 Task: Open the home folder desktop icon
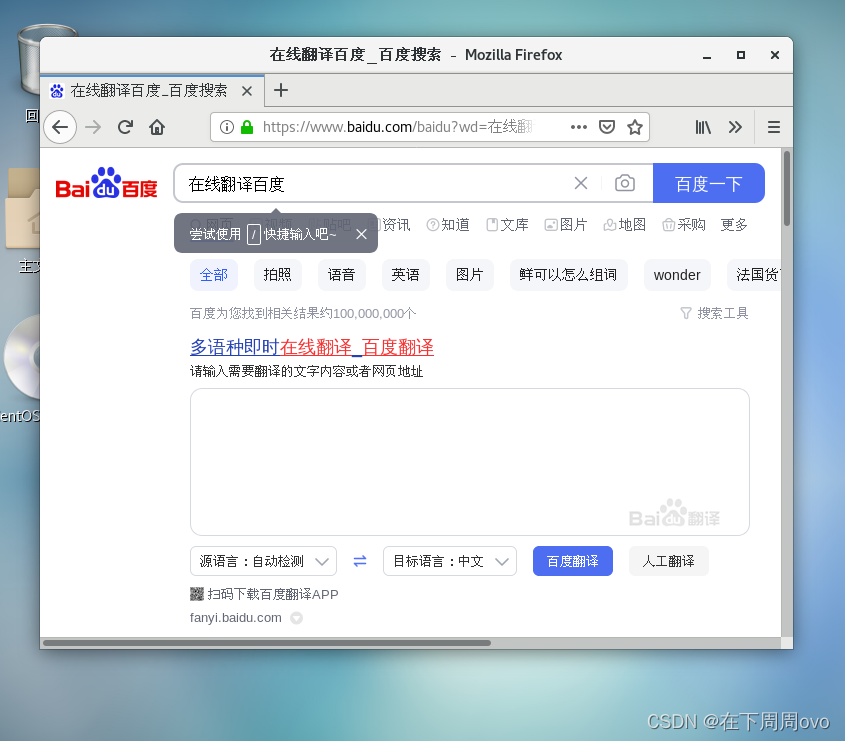[22, 209]
